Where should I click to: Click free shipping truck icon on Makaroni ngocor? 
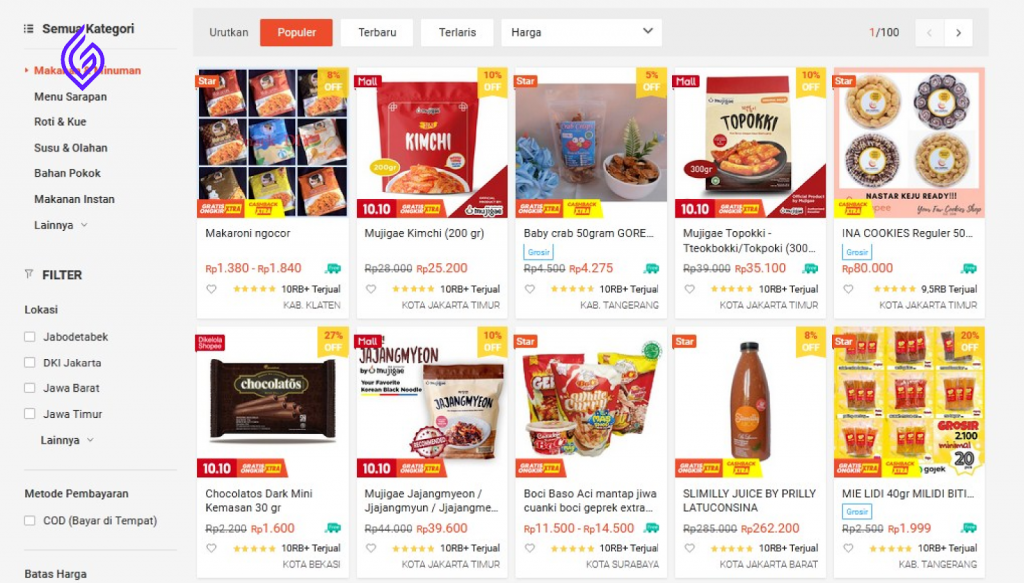pos(333,268)
